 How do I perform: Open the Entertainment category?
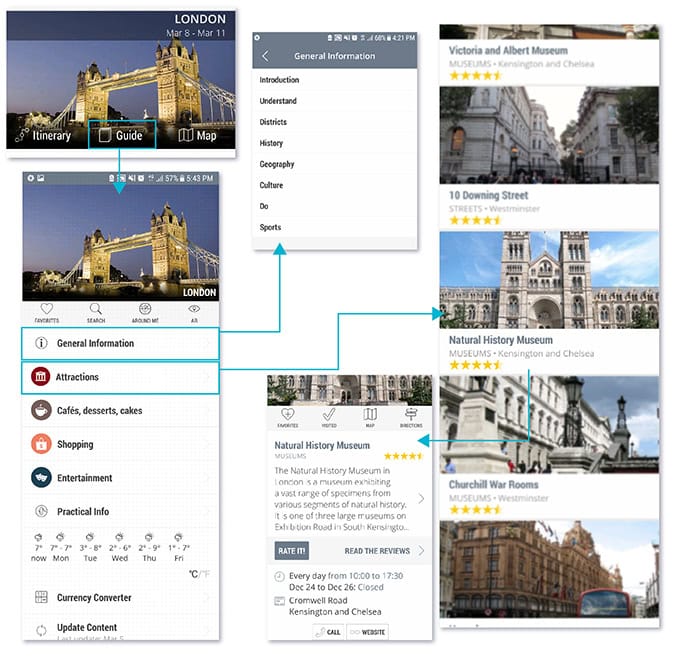pyautogui.click(x=121, y=478)
